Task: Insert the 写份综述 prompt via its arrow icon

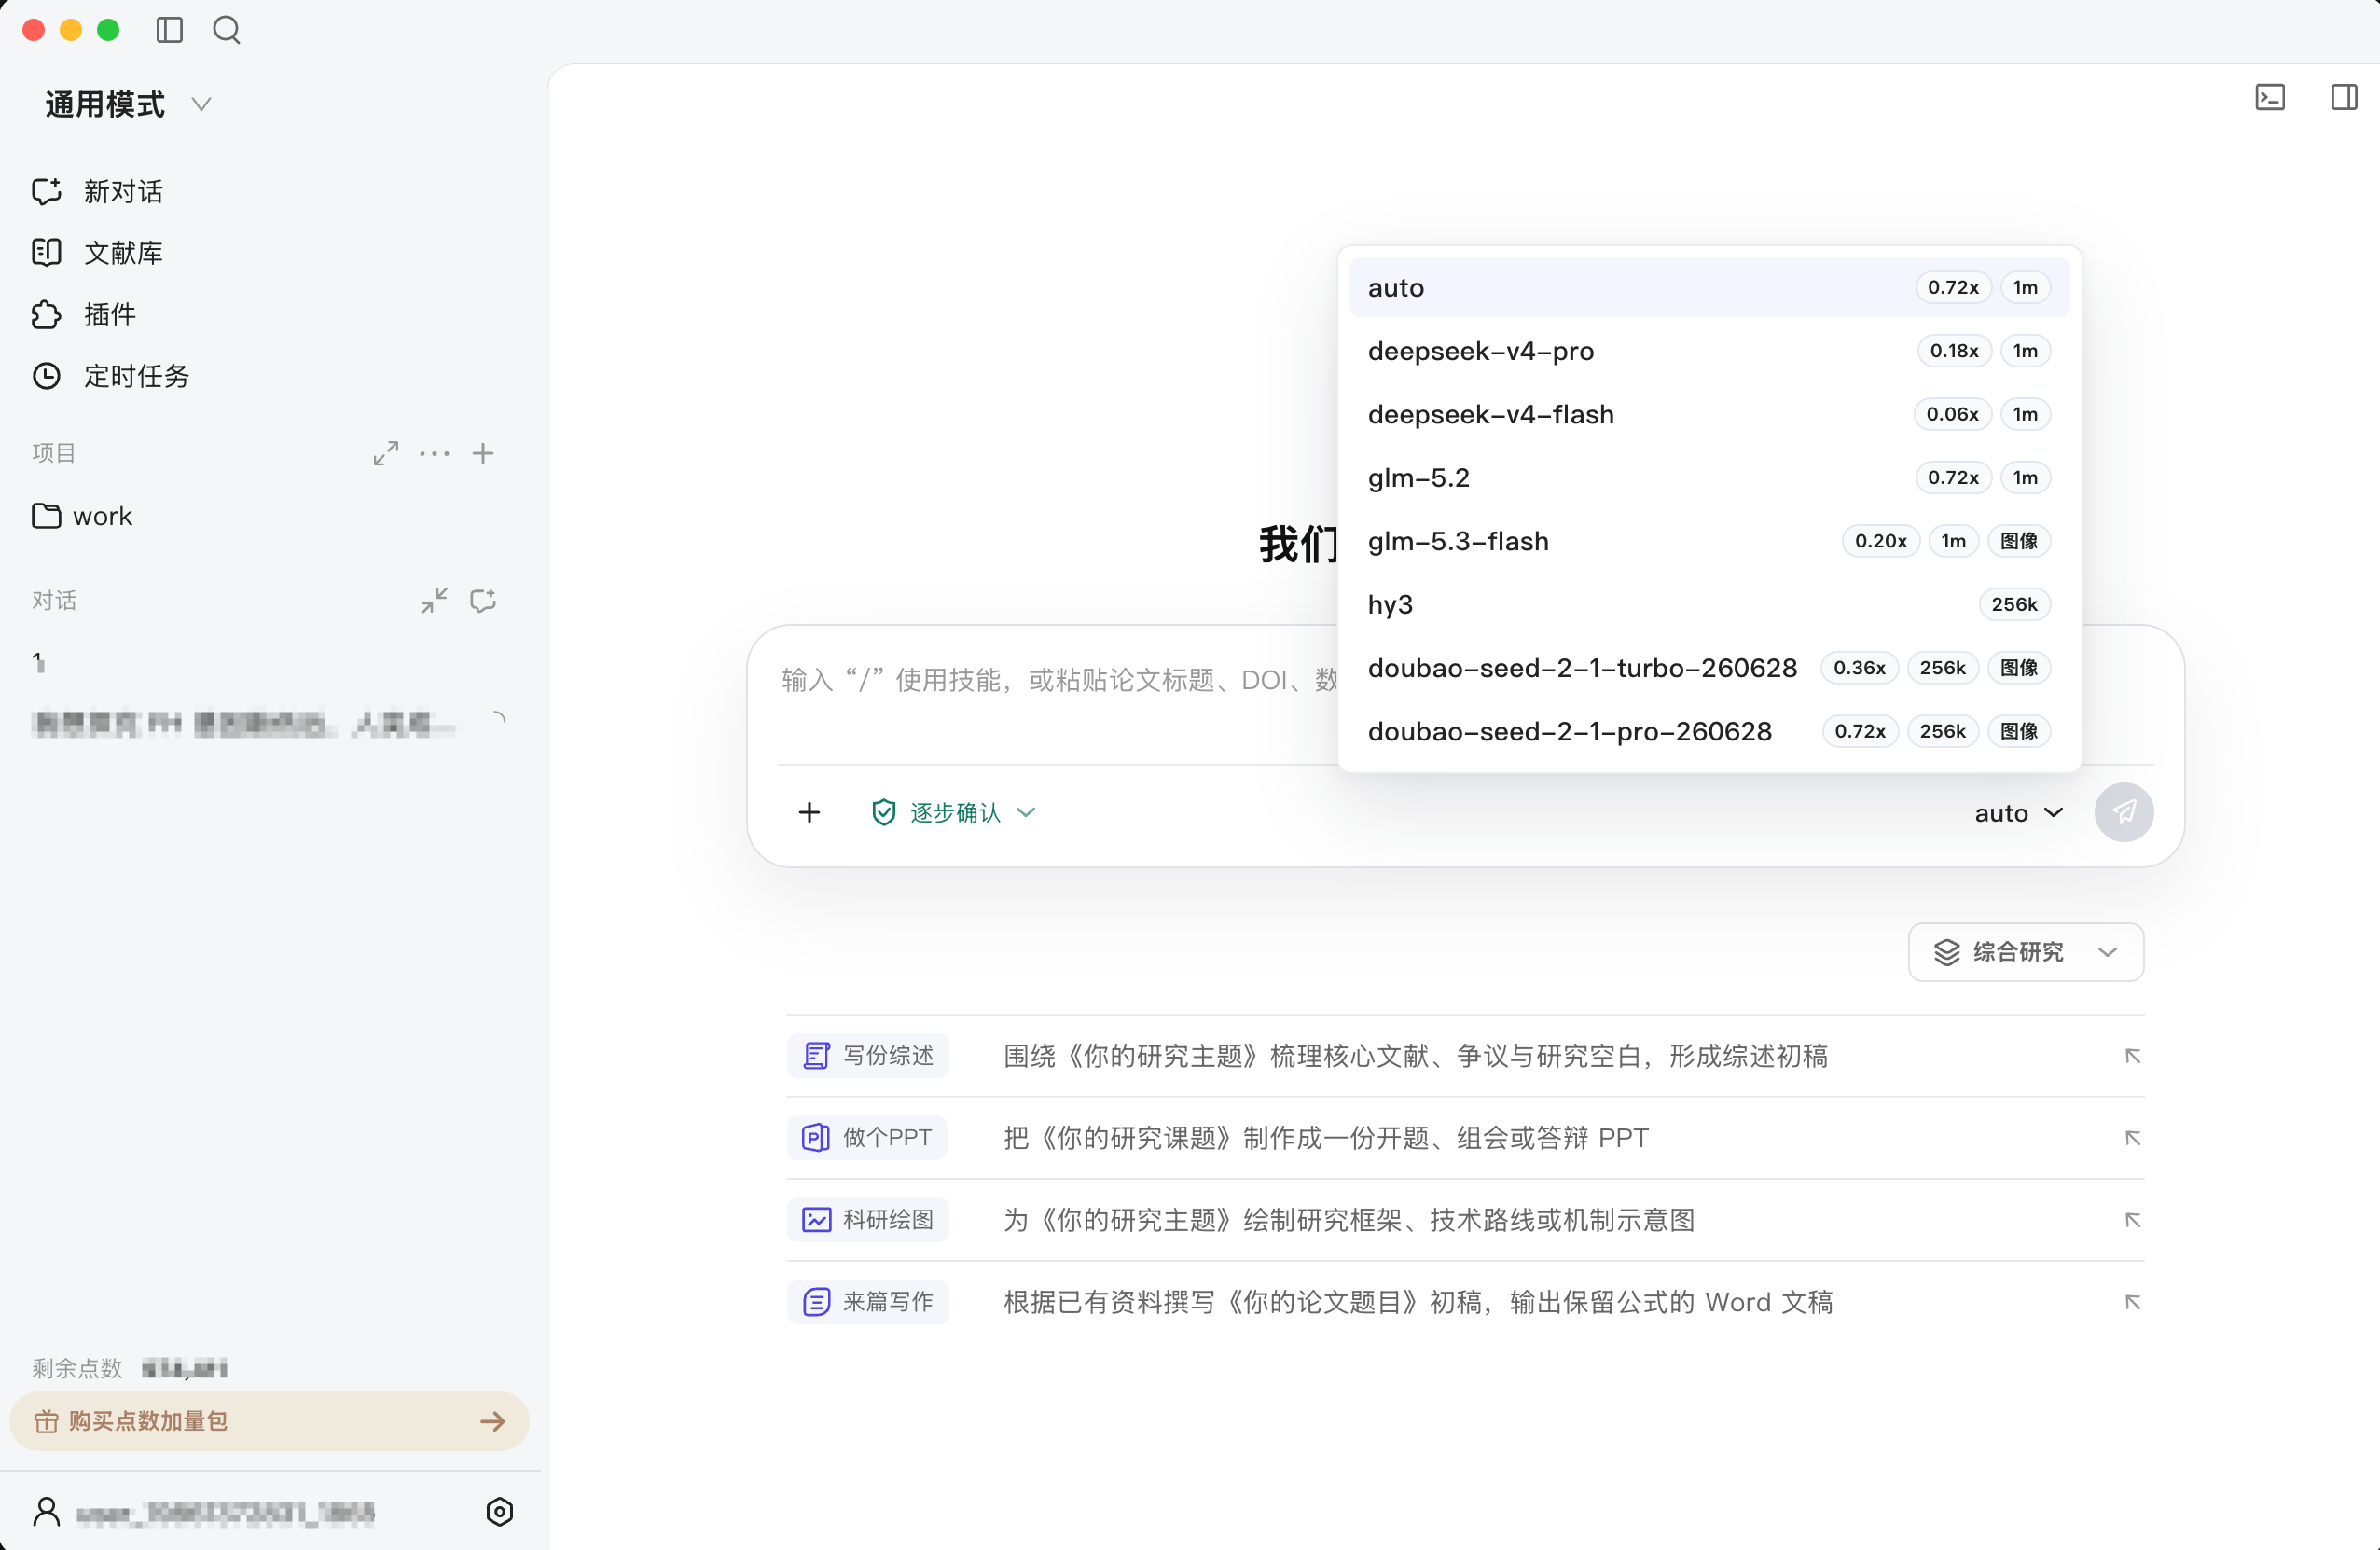Action: (2132, 1056)
